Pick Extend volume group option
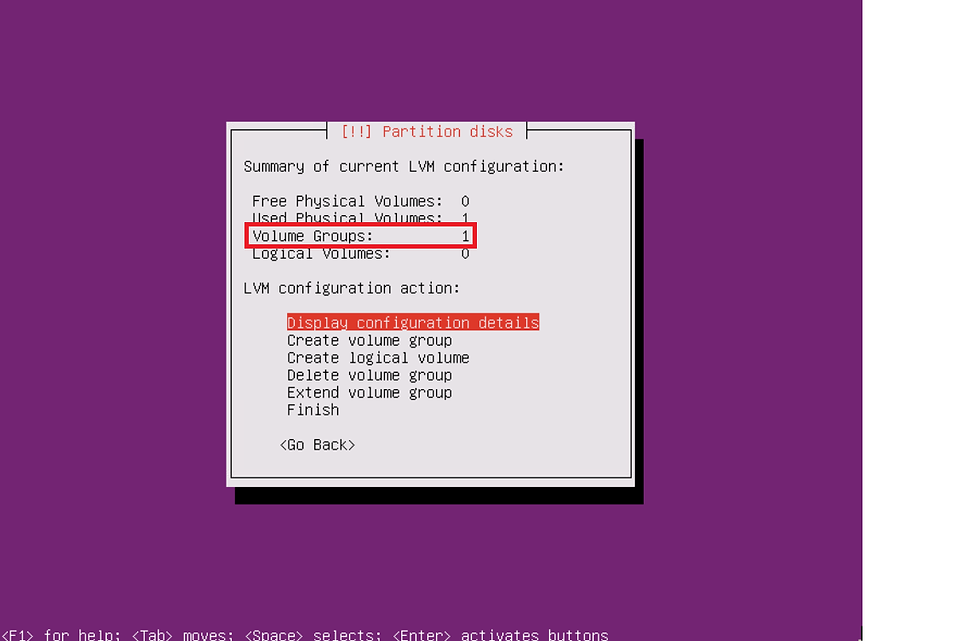This screenshot has width=980, height=641. pyautogui.click(x=369, y=393)
